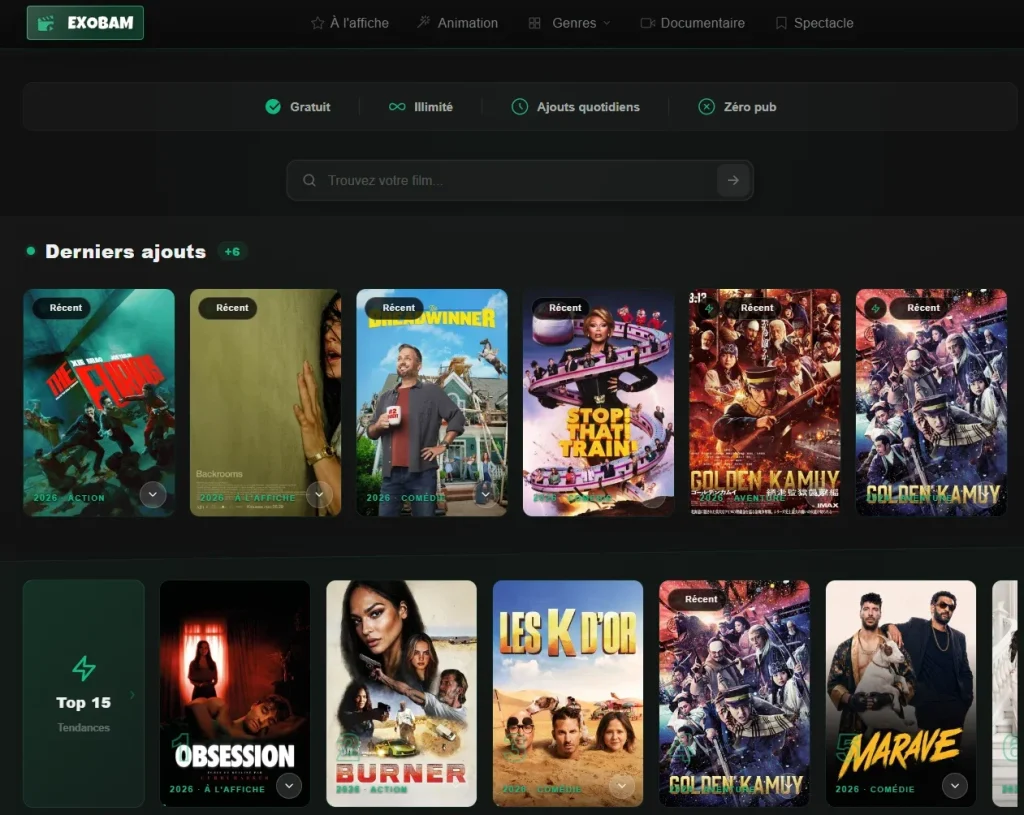
Task: Expand chevron on the Backrooms poster
Action: click(x=319, y=494)
